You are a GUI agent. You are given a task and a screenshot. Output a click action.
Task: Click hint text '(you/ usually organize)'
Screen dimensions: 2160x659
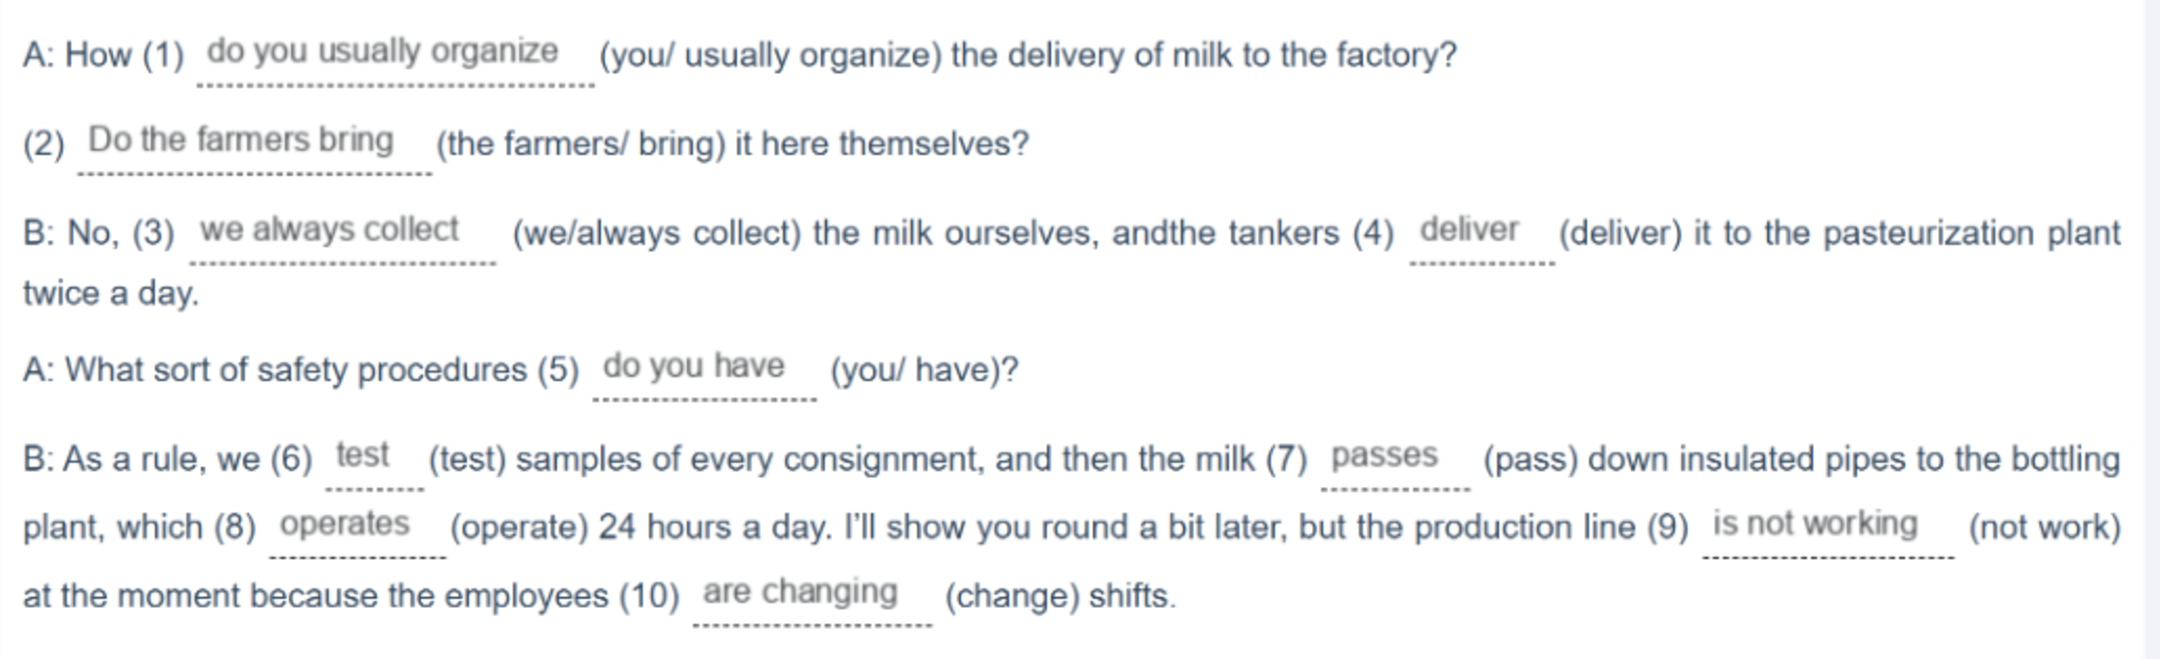pos(771,55)
